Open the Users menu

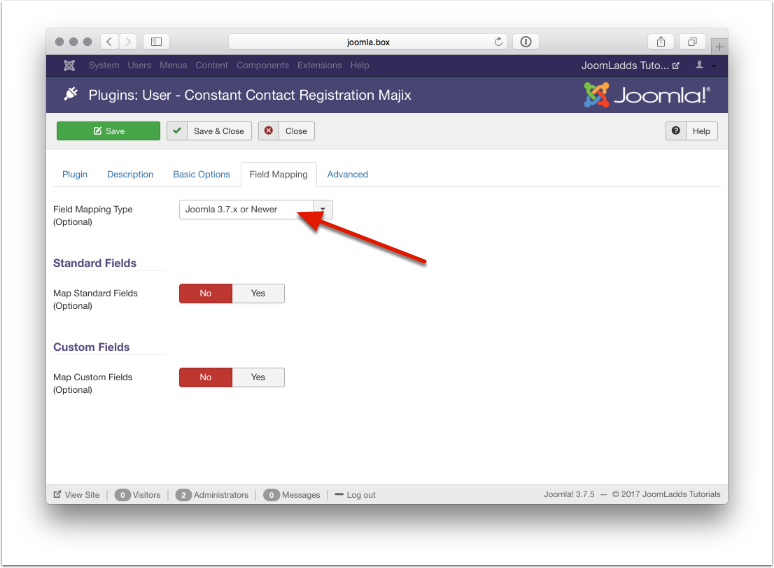click(139, 65)
